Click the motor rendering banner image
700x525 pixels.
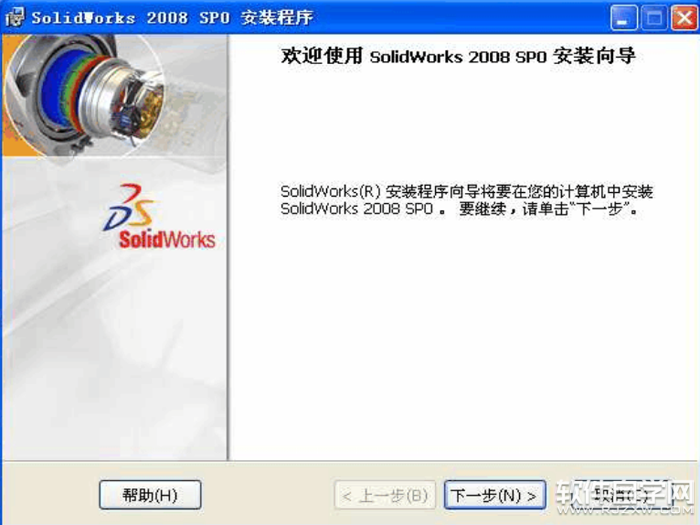(x=115, y=96)
